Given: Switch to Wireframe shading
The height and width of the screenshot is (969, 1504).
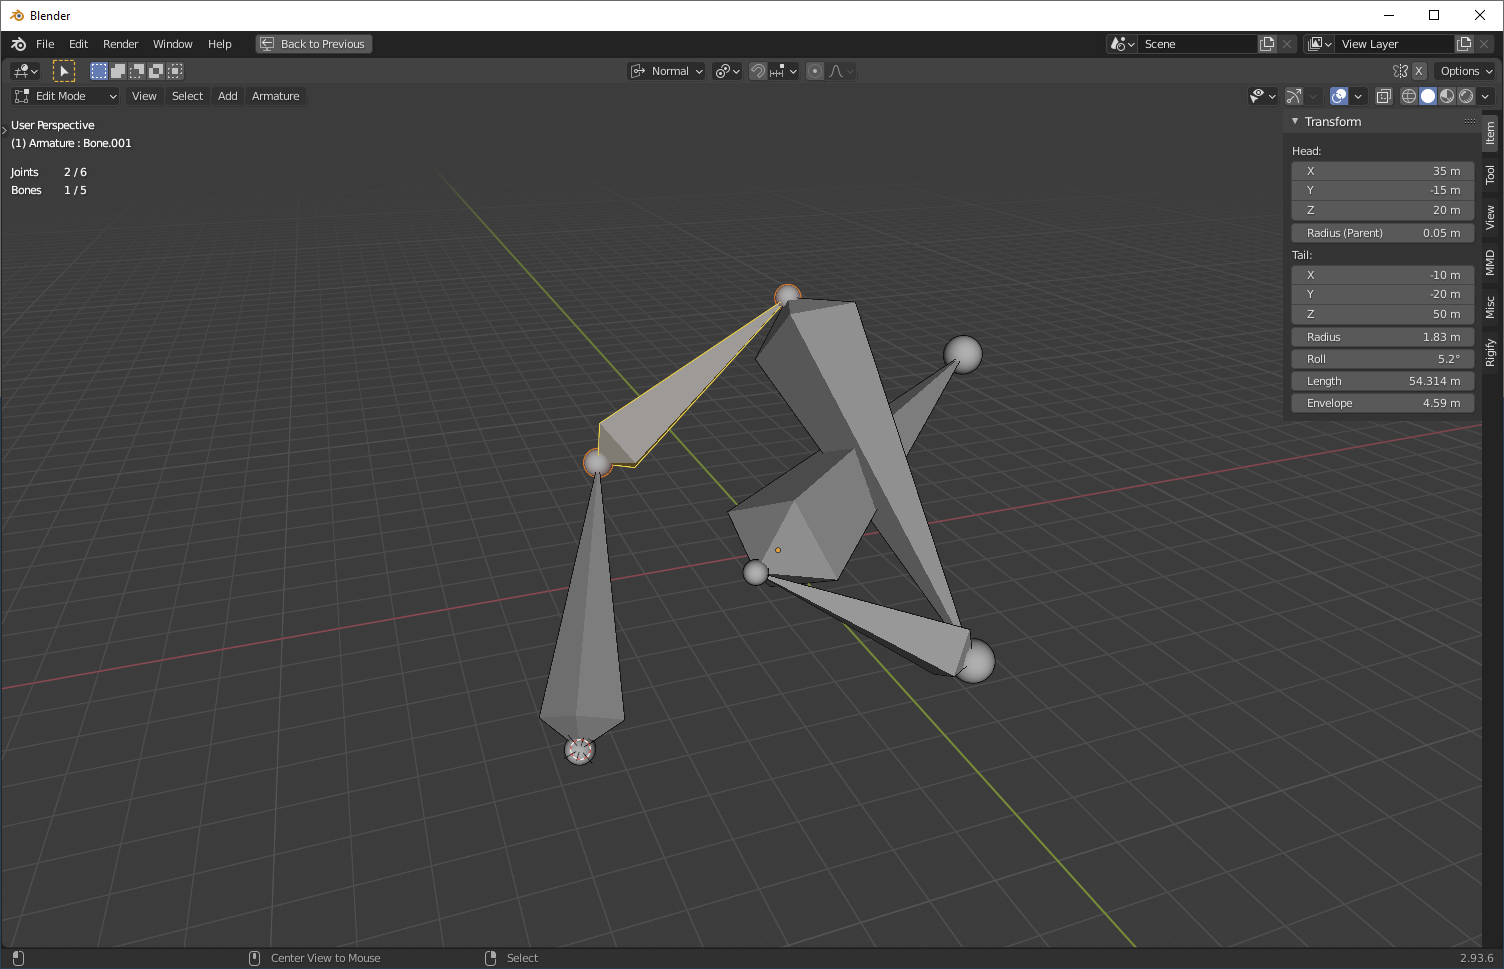Looking at the screenshot, I should 1409,96.
